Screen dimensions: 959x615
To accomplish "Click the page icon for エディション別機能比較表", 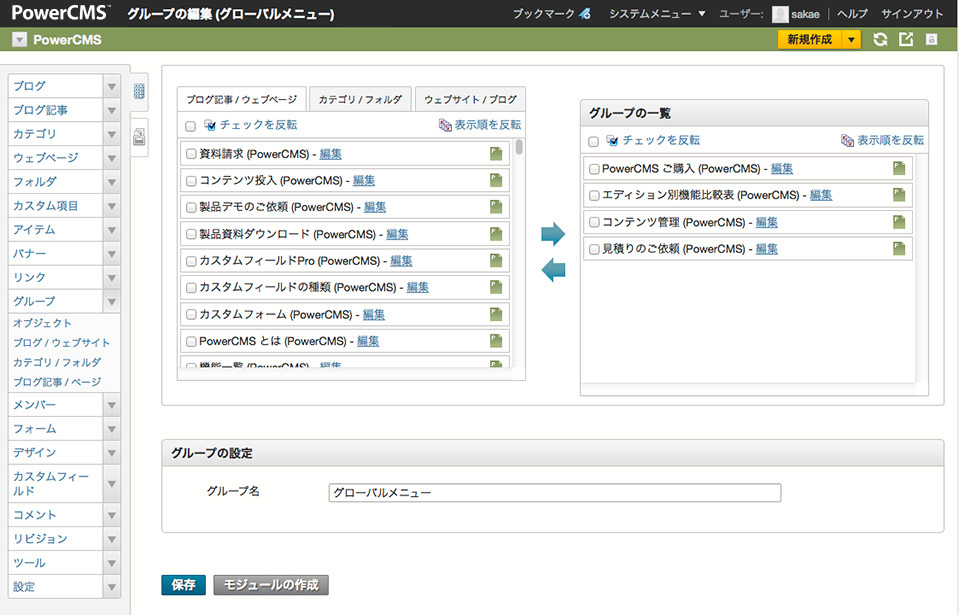I will 898,195.
